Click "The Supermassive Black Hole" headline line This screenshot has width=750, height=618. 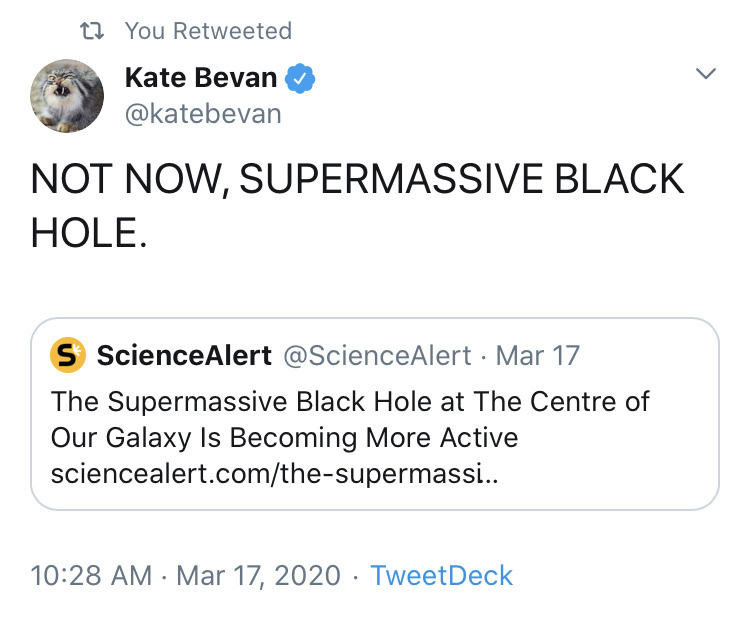(x=350, y=401)
